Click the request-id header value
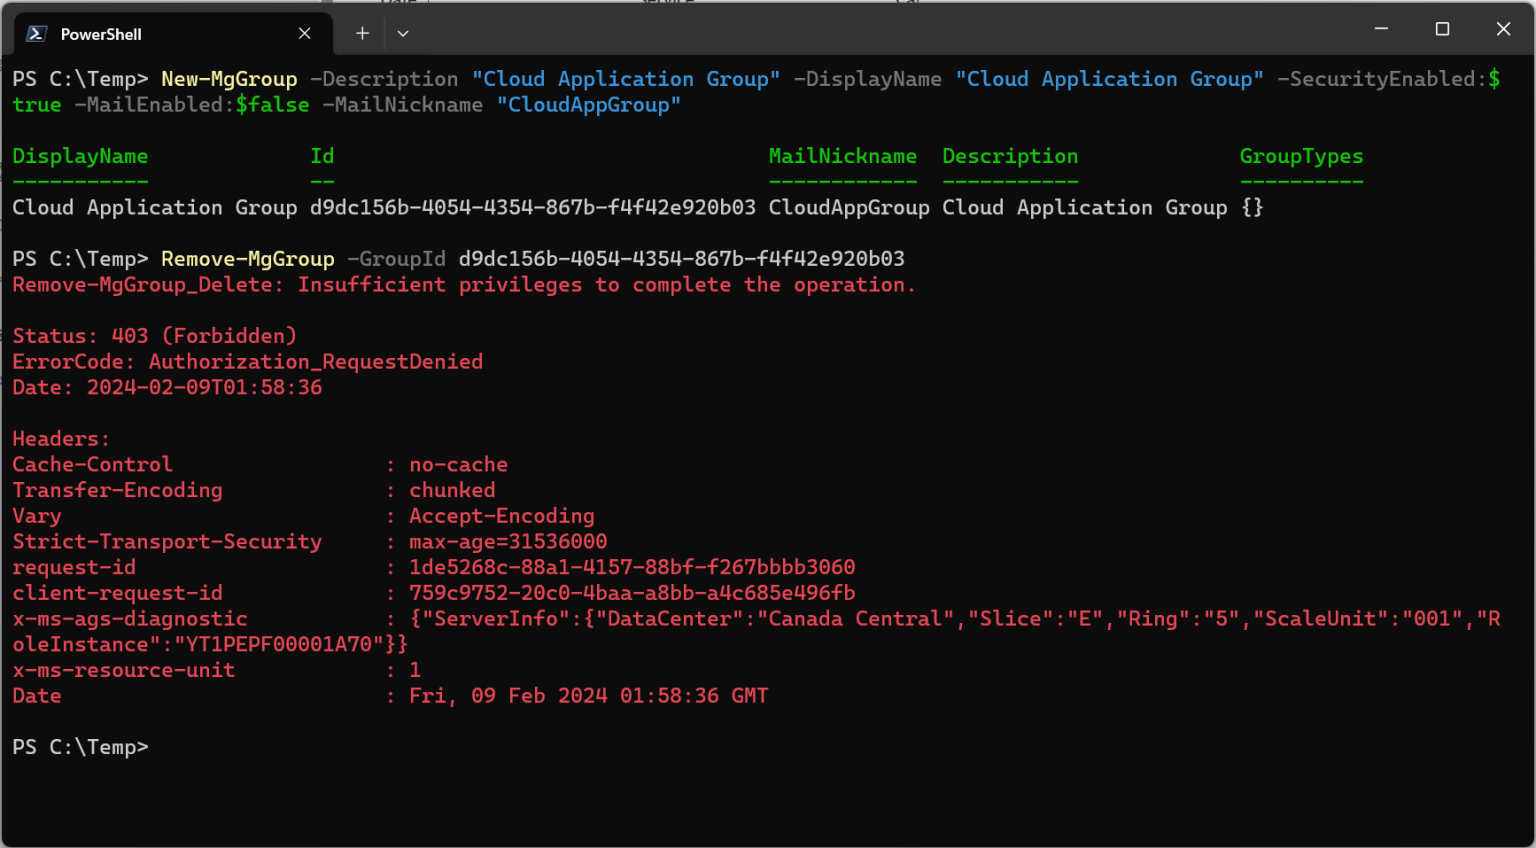 (632, 567)
